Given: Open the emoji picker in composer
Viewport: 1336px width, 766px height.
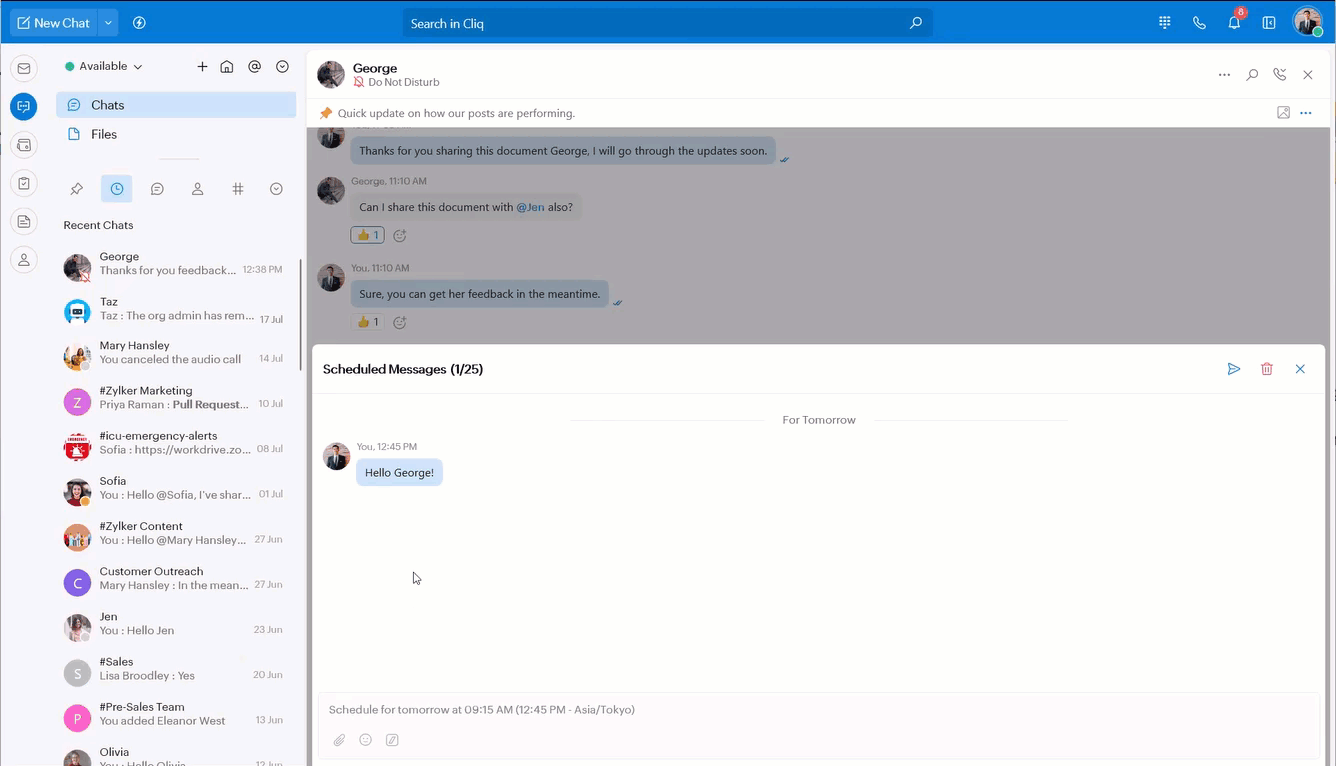Looking at the screenshot, I should click(x=366, y=740).
